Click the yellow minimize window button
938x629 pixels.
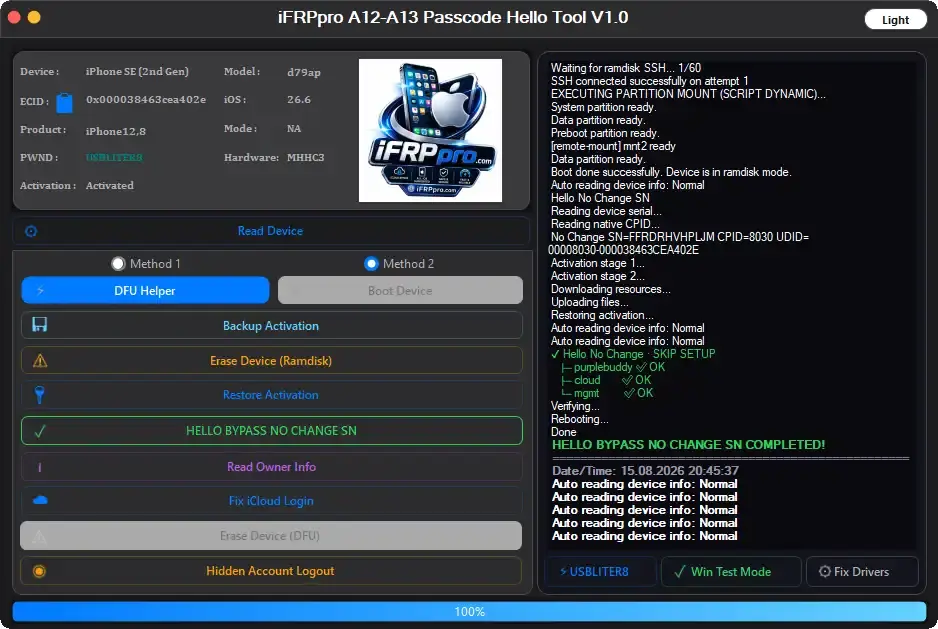coord(34,17)
